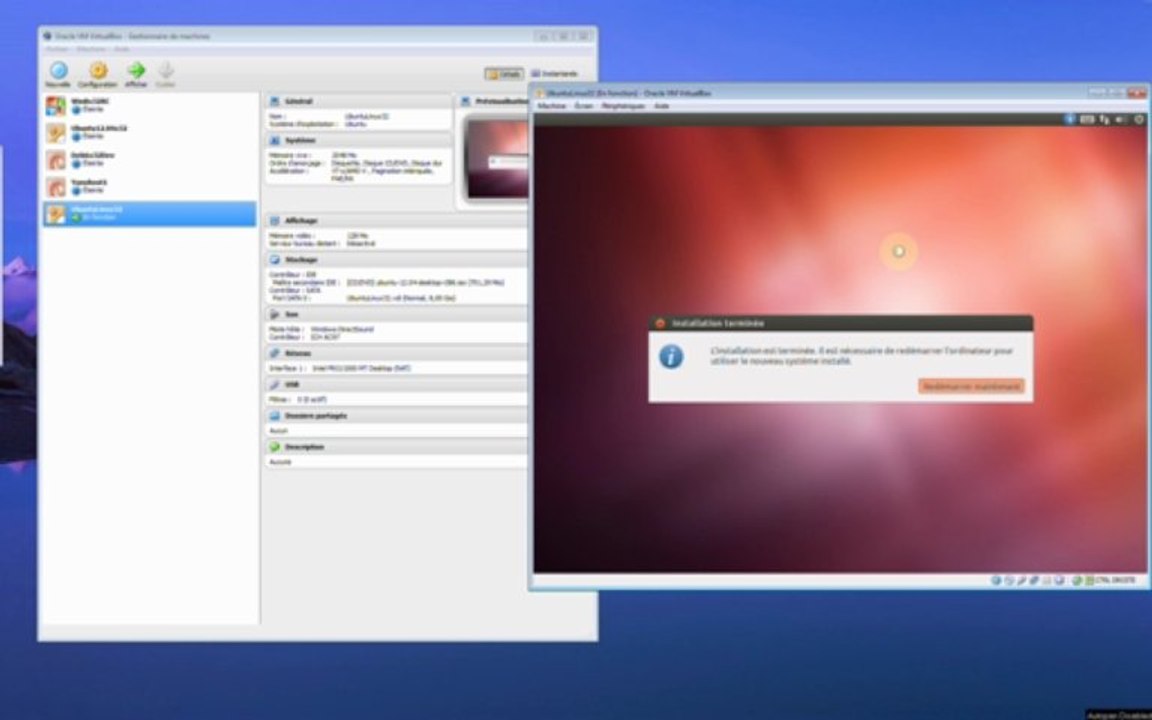Switch to the Détails view button

[x=504, y=74]
